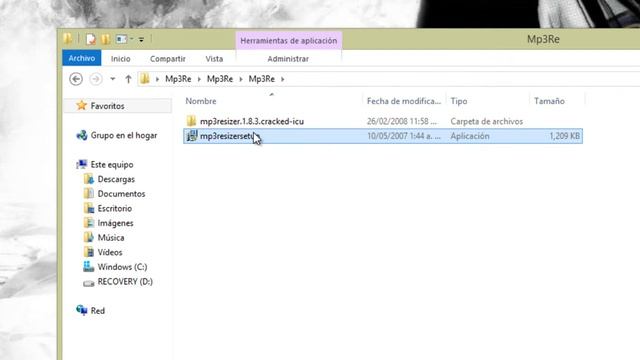Click the Grupo en el hogar icon

click(82, 136)
